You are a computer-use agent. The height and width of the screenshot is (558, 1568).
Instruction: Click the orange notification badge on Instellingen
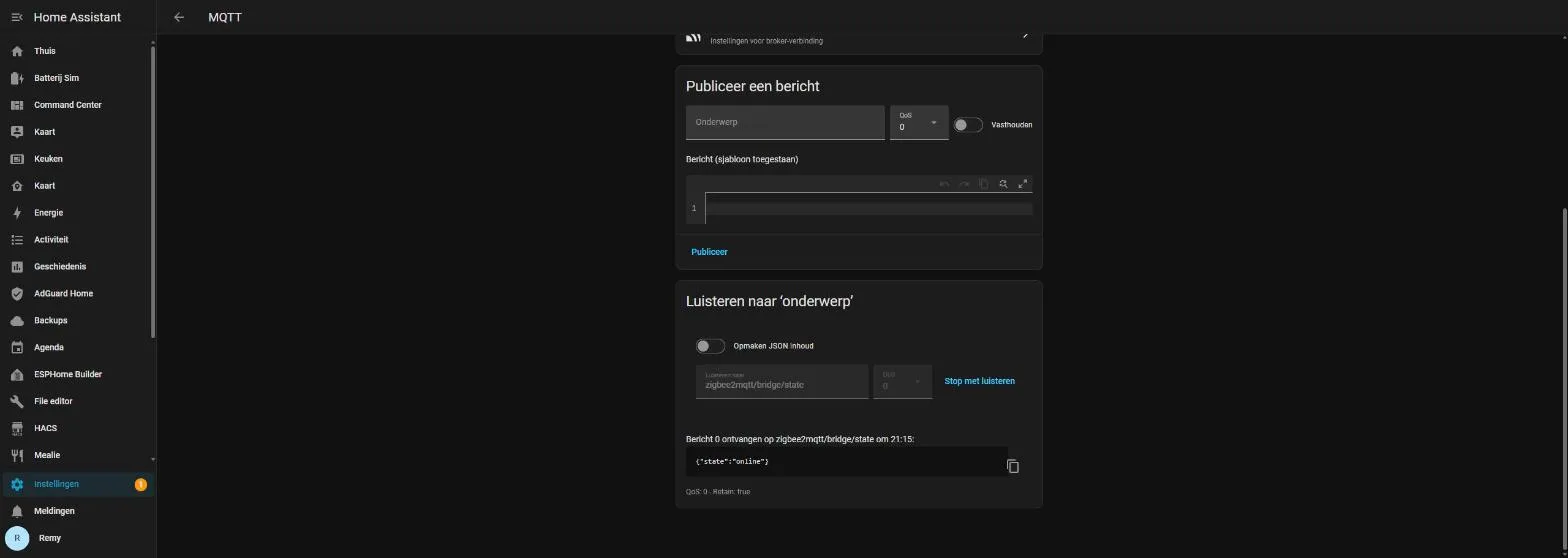pos(141,485)
